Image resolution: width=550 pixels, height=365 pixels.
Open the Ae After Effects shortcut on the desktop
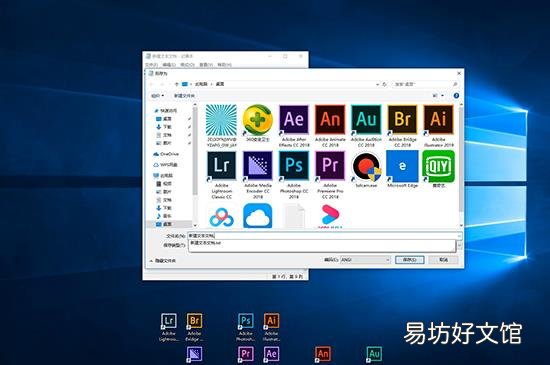[271, 355]
